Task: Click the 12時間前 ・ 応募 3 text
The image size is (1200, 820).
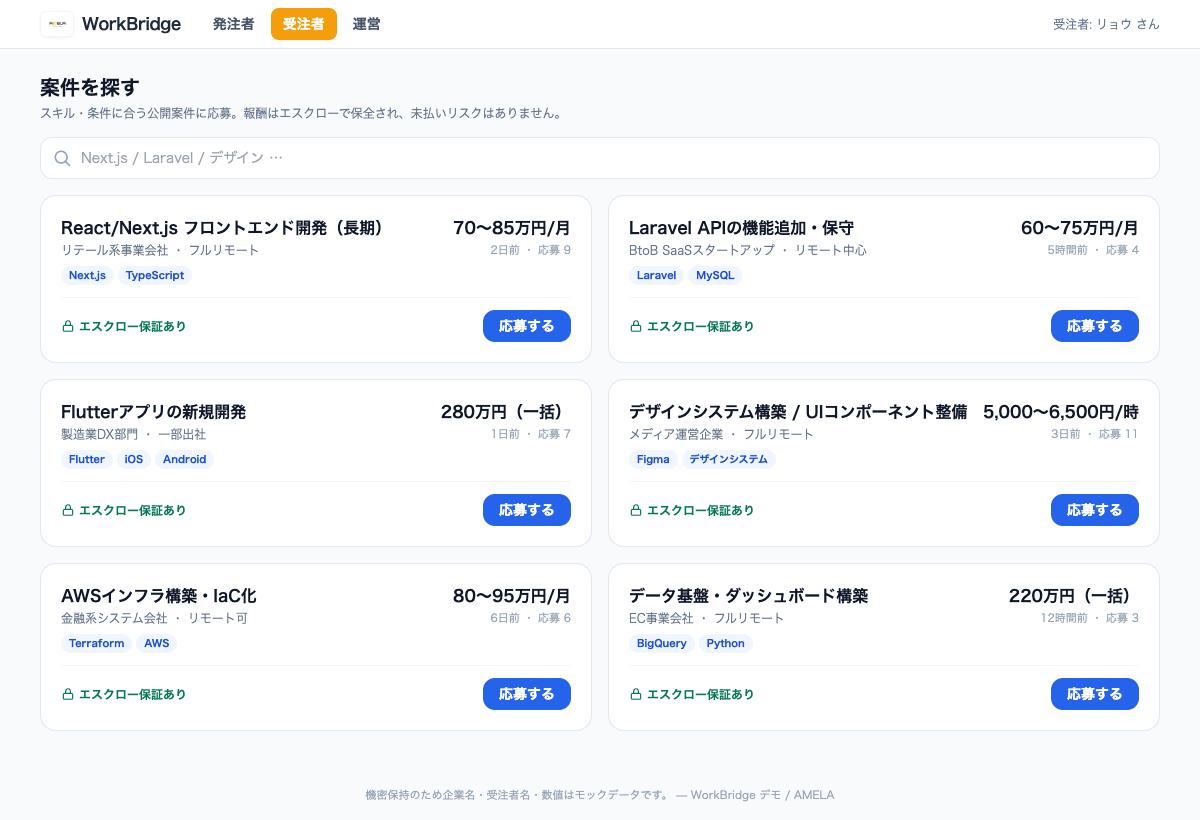Action: 1089,618
